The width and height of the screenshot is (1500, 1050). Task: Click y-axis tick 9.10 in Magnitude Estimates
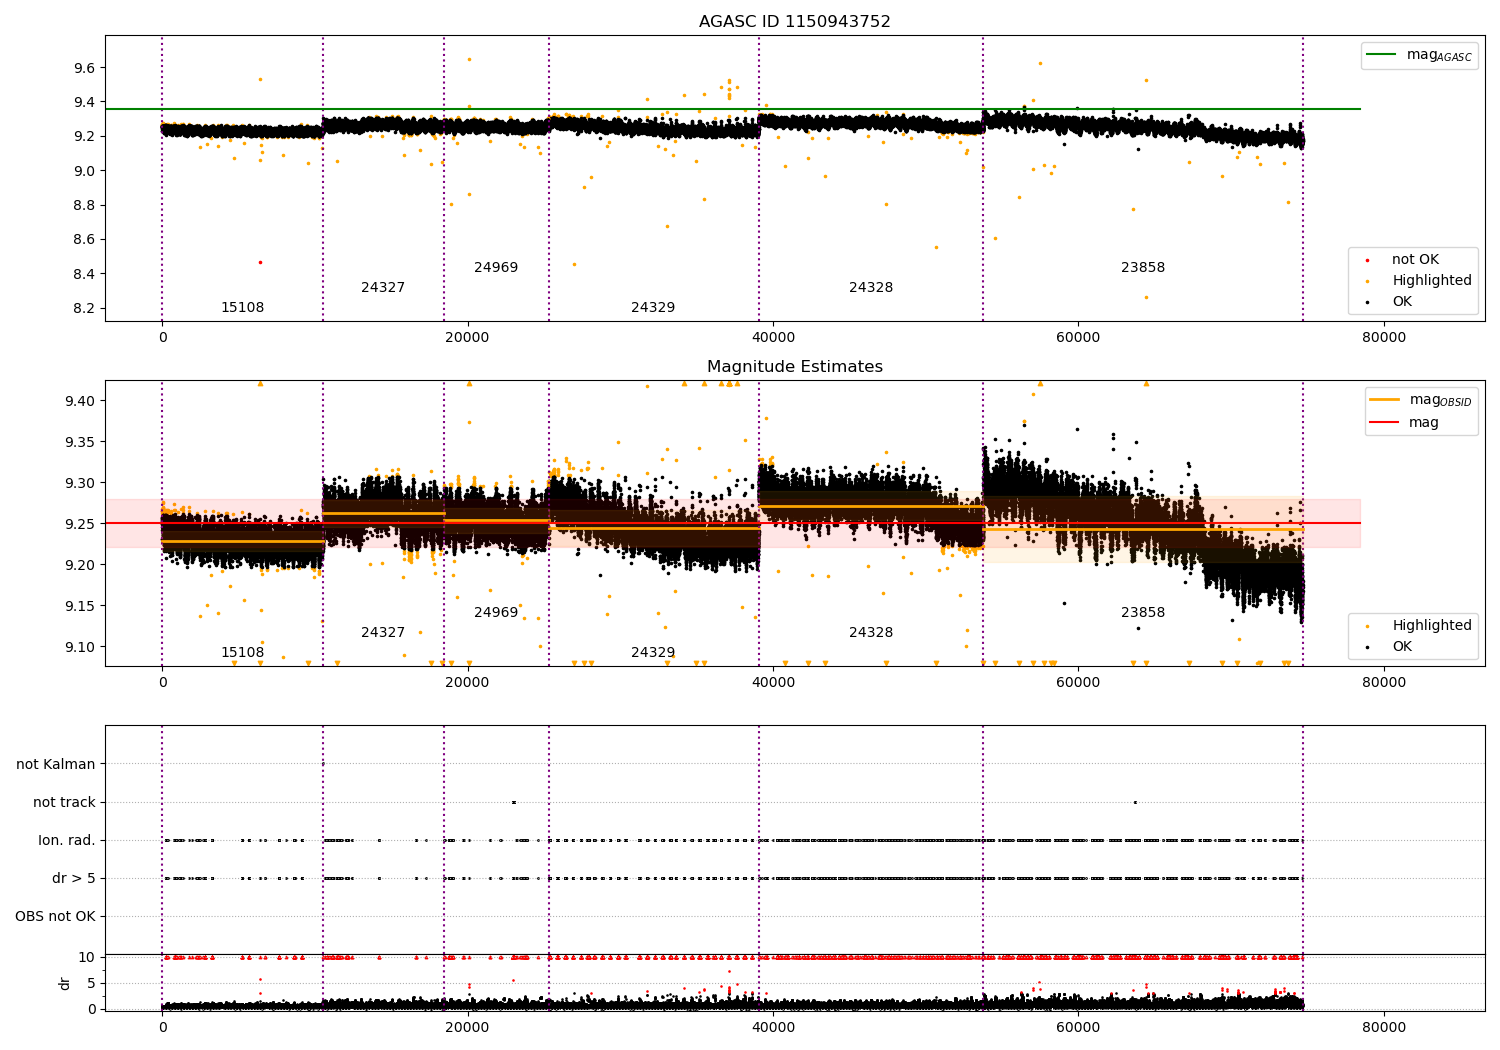80,647
